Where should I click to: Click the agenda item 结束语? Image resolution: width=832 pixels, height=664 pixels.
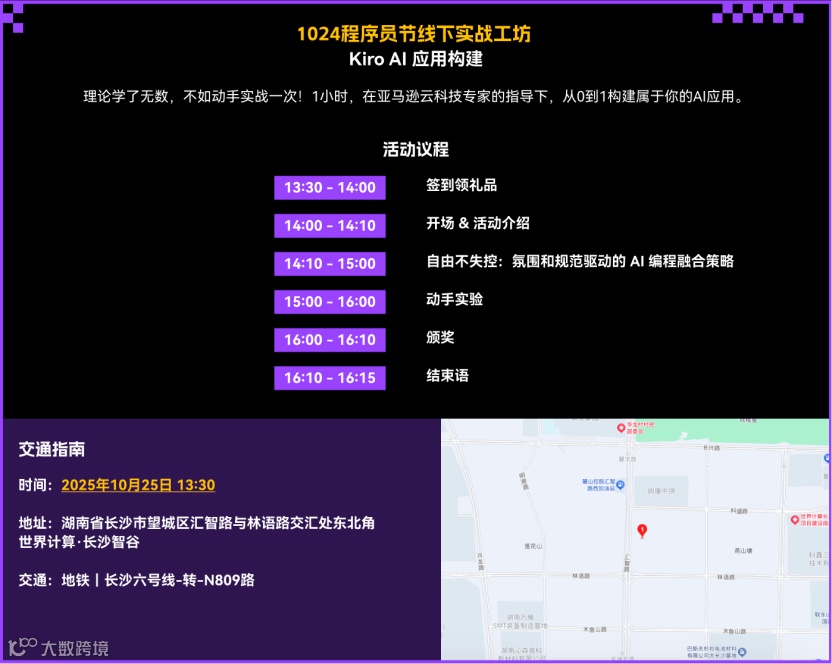coord(447,376)
